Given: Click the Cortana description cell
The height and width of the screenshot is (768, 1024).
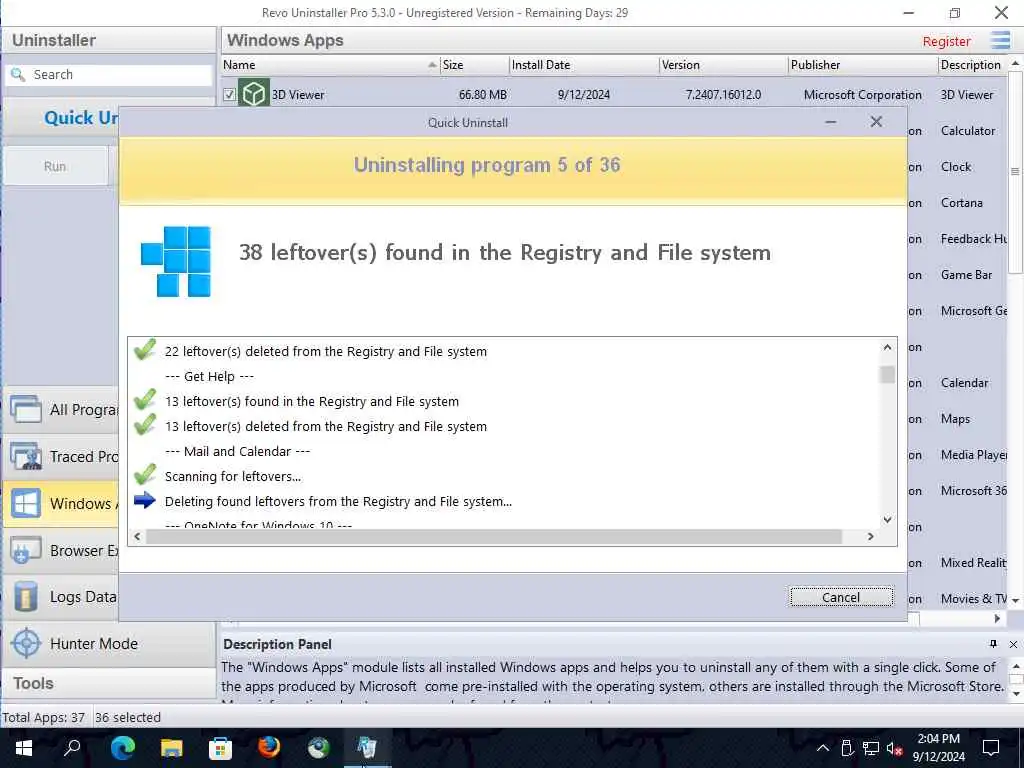Looking at the screenshot, I should pos(961,202).
